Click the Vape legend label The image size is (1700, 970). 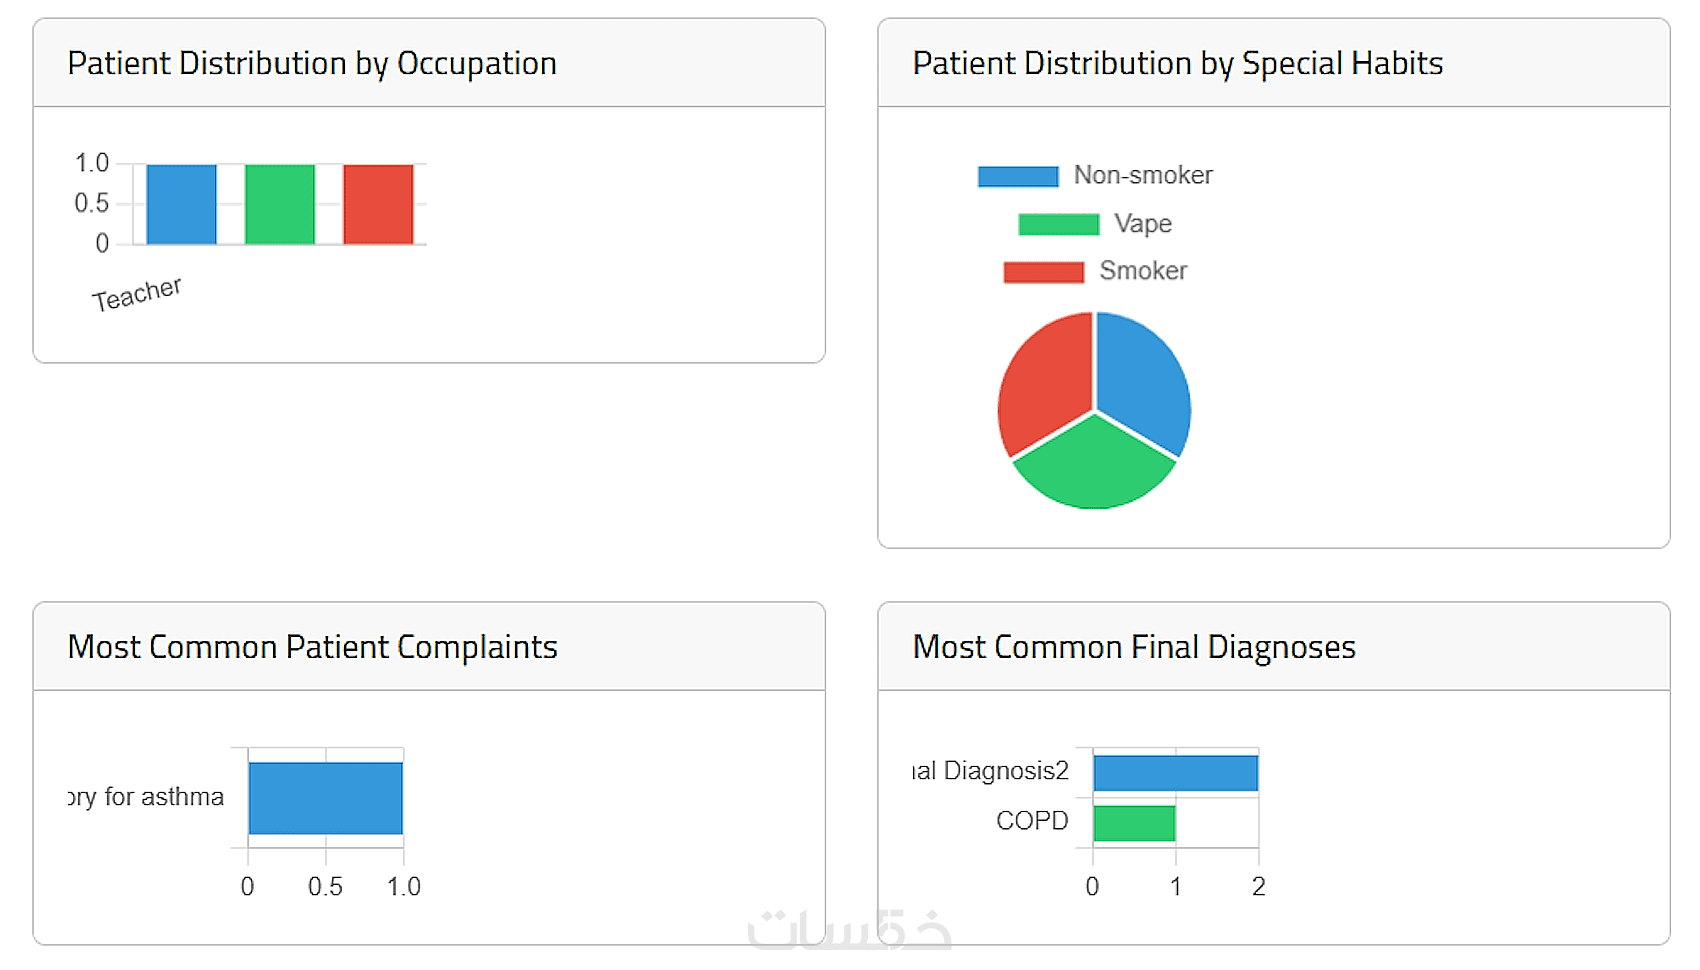point(1142,224)
